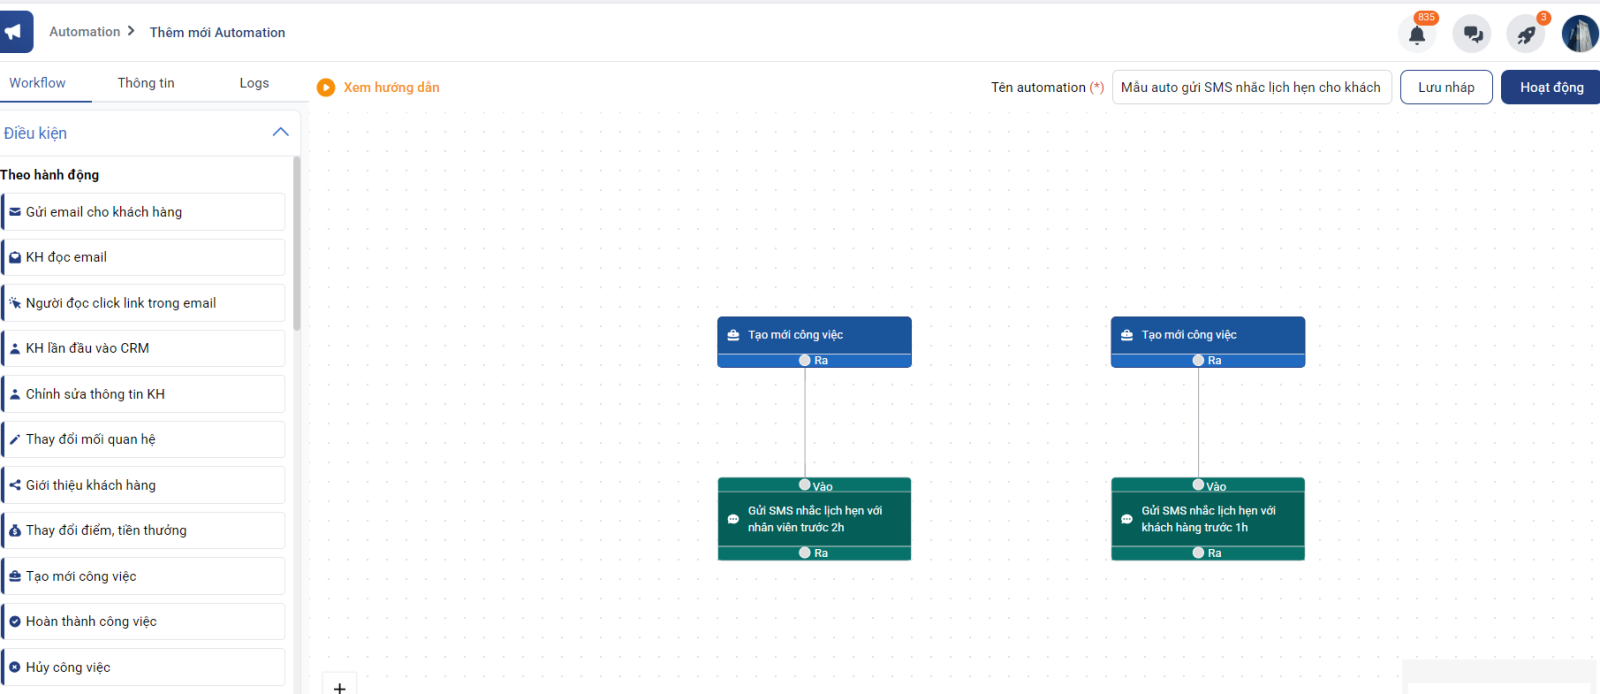Open the notifications bell icon
Image resolution: width=1600 pixels, height=694 pixels.
pyautogui.click(x=1417, y=34)
